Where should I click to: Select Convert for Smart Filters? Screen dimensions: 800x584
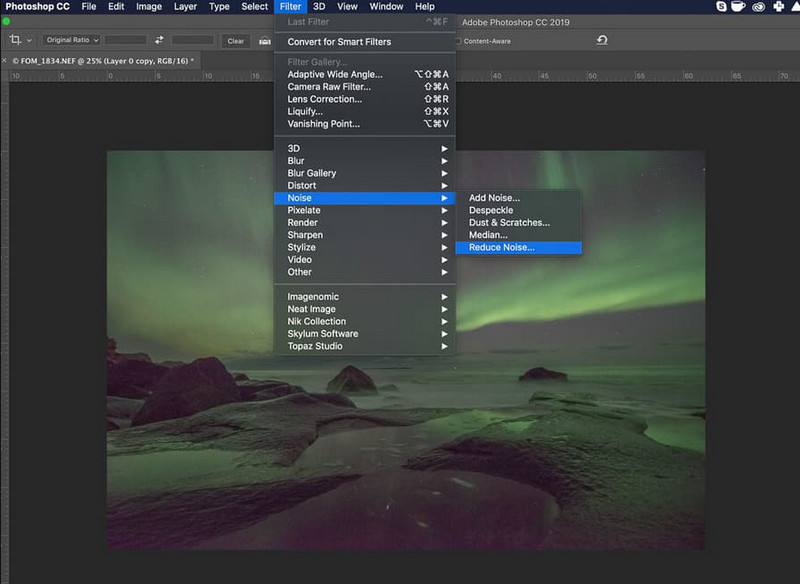tap(339, 42)
